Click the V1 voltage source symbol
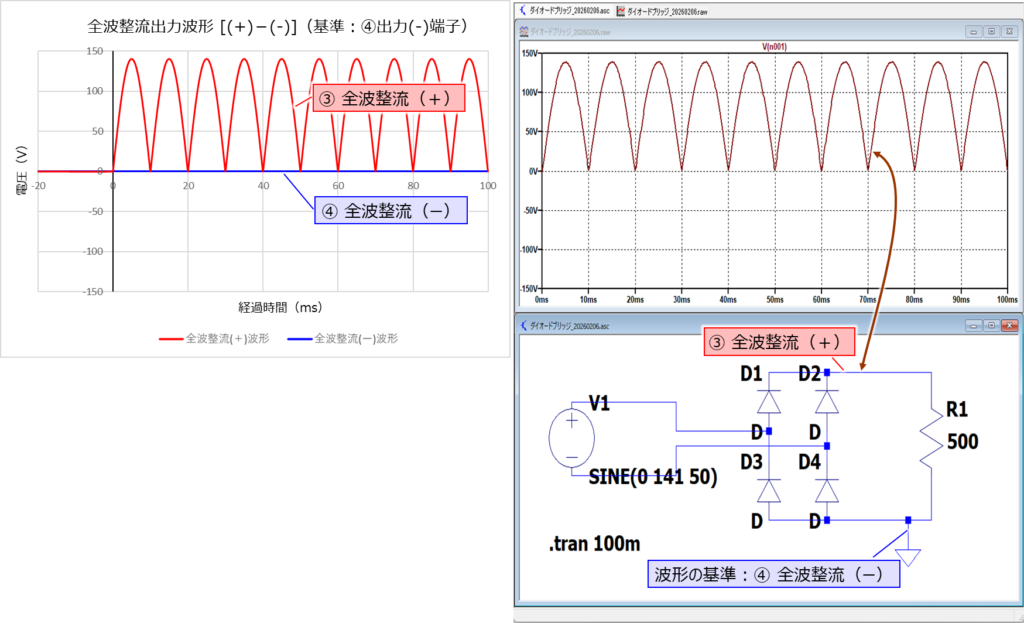This screenshot has height=623, width=1024. pos(572,440)
